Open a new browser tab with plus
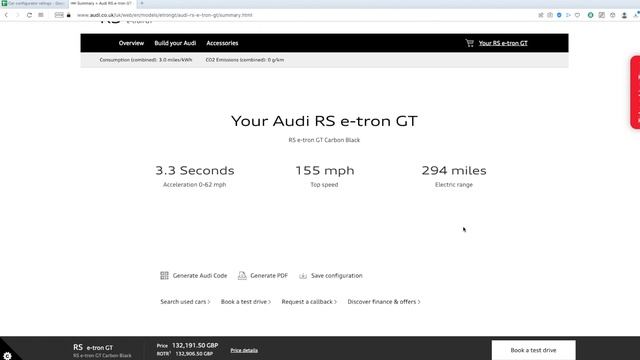 pos(142,3)
